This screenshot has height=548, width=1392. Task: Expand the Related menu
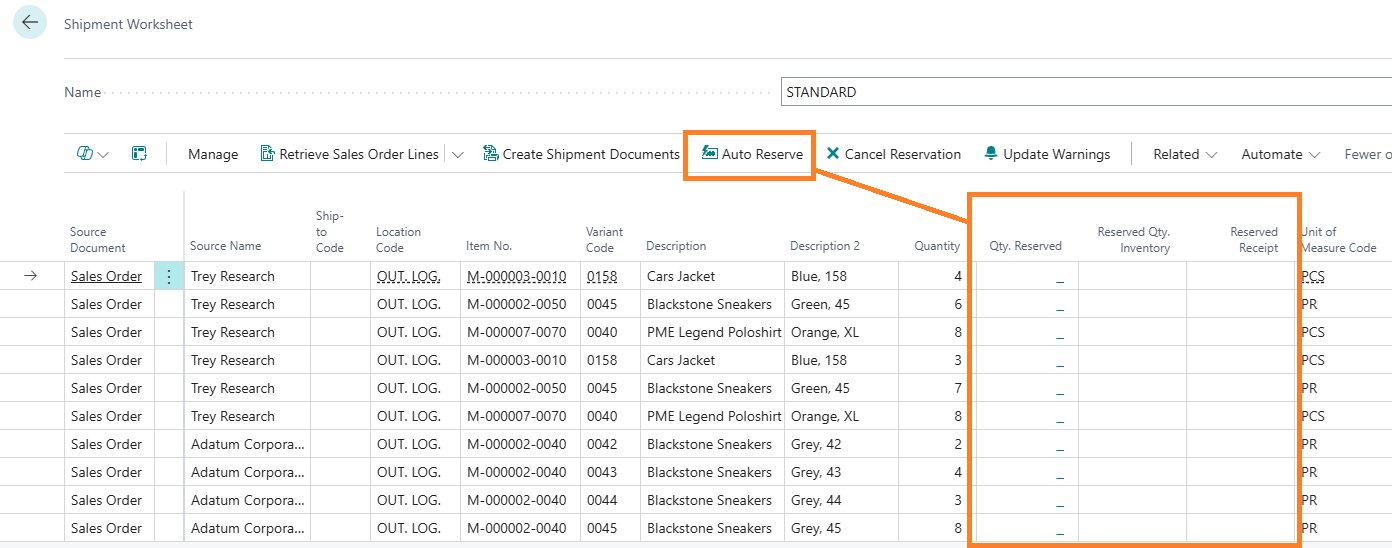(1185, 154)
